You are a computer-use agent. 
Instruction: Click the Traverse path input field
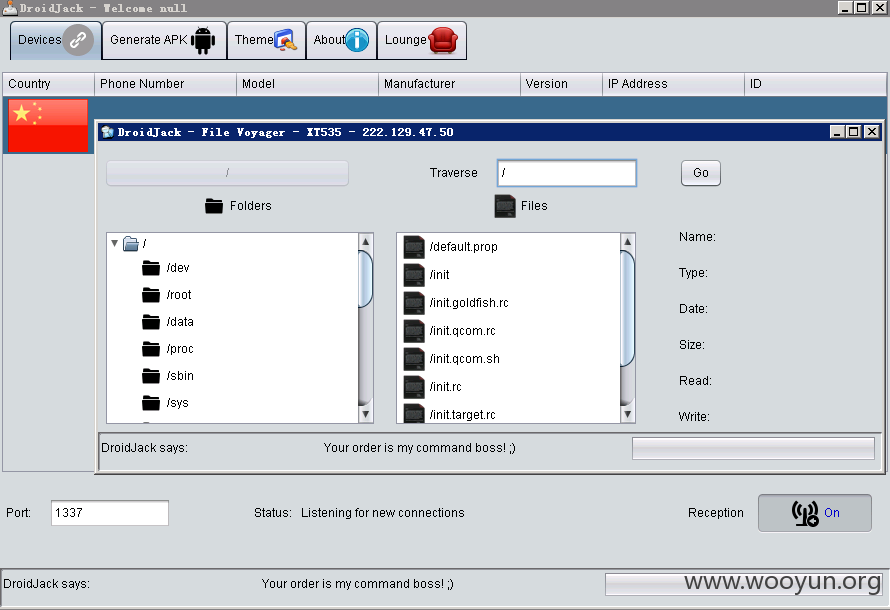[566, 173]
